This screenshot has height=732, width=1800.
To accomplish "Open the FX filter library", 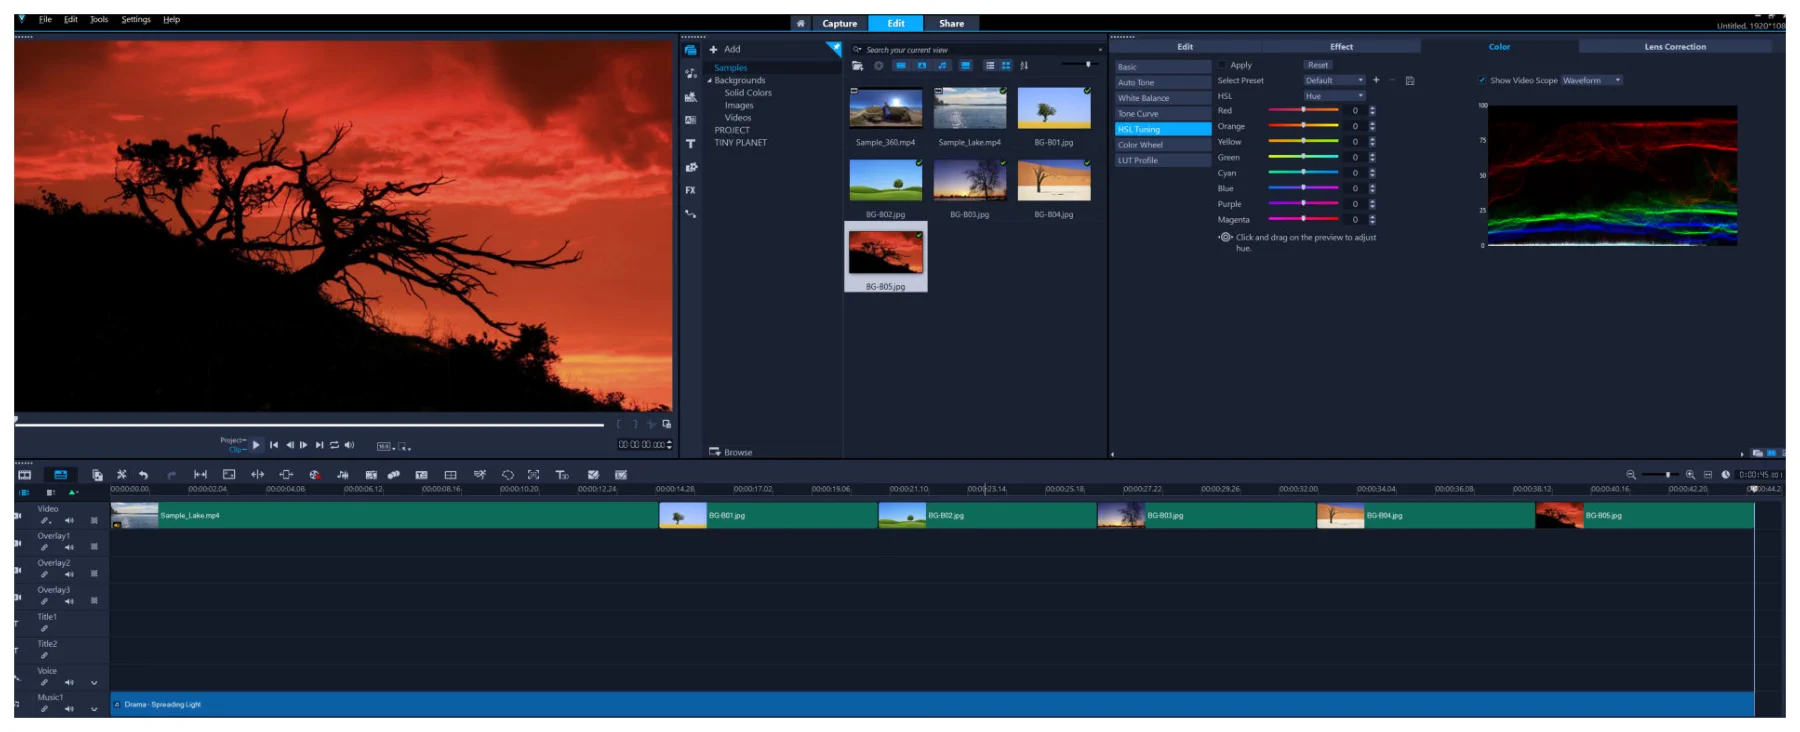I will point(690,190).
